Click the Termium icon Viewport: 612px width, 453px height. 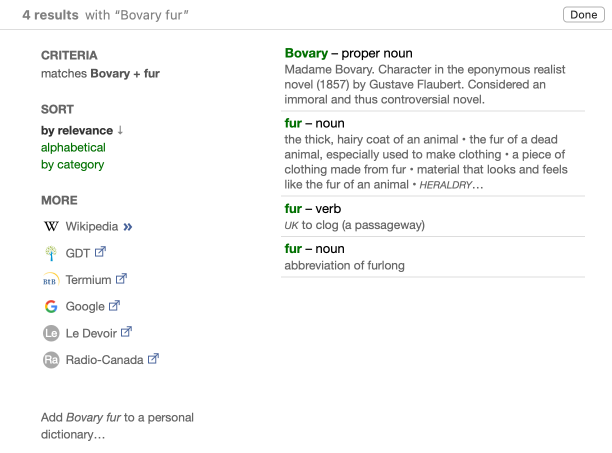coord(50,280)
